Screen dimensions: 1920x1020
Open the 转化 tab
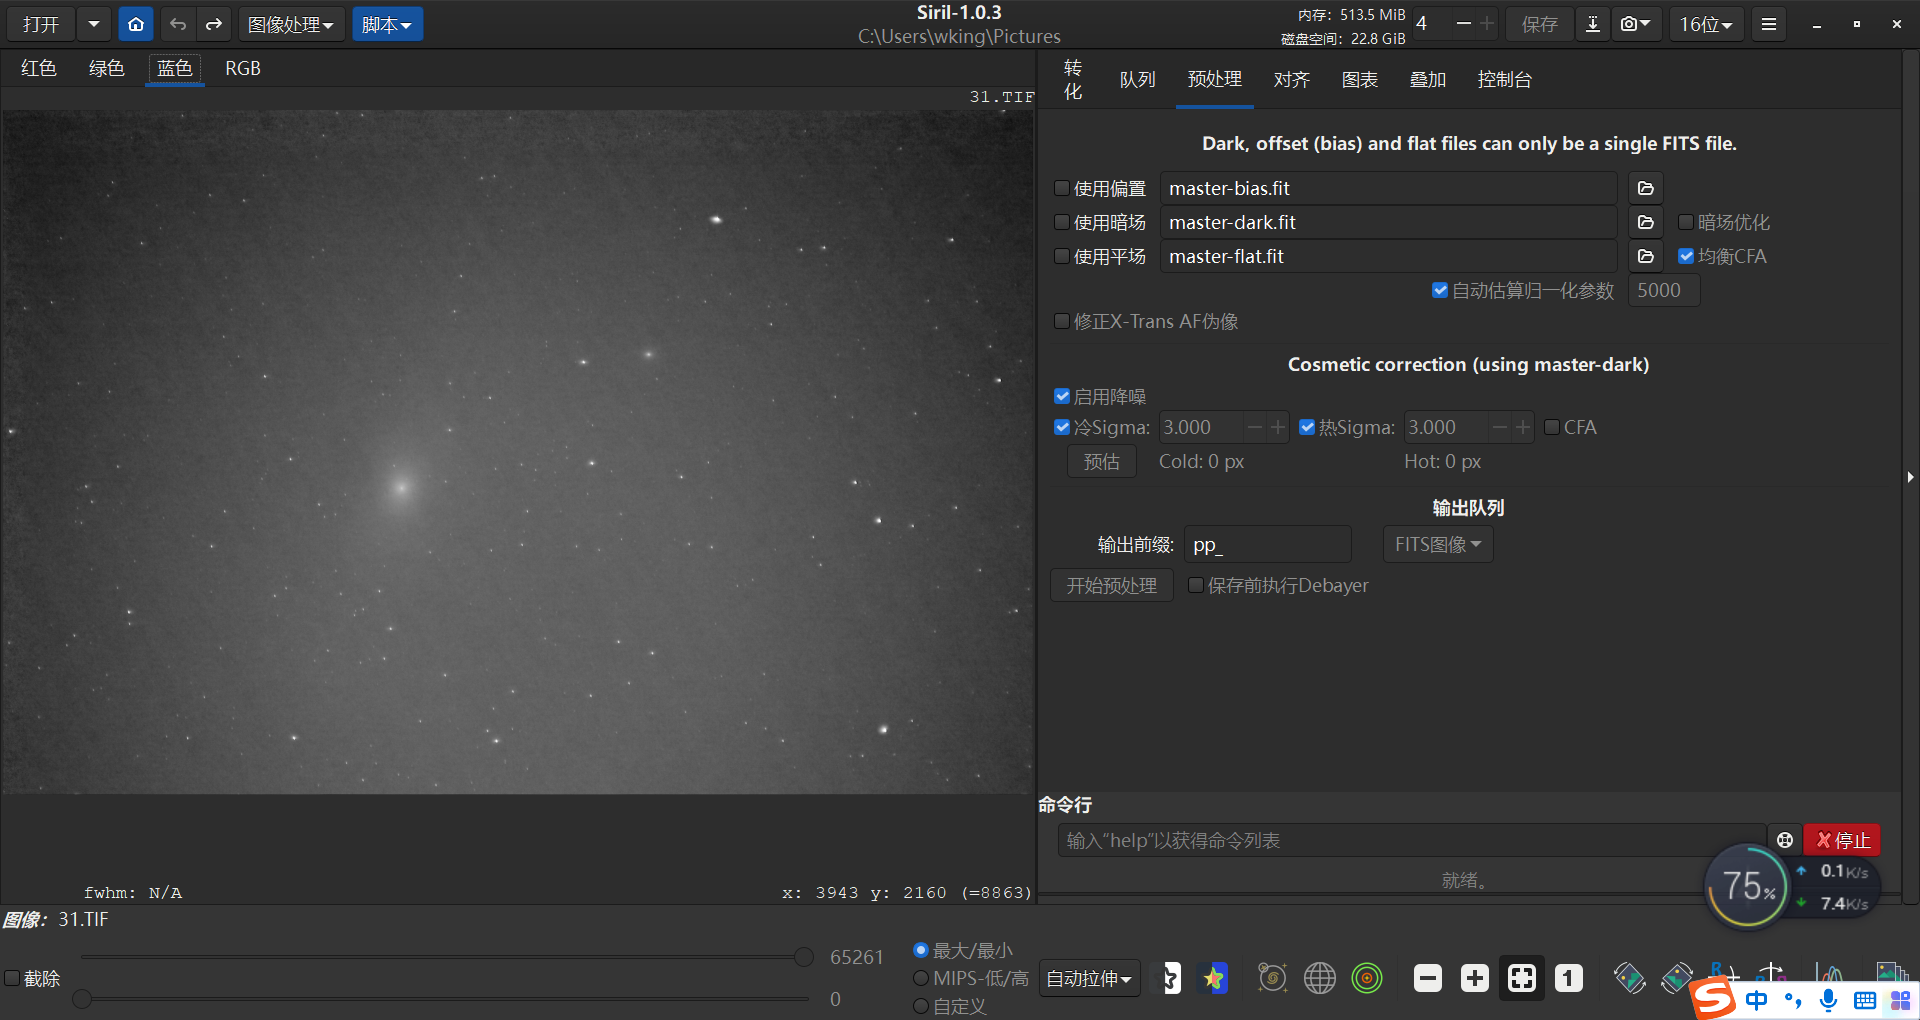point(1073,80)
